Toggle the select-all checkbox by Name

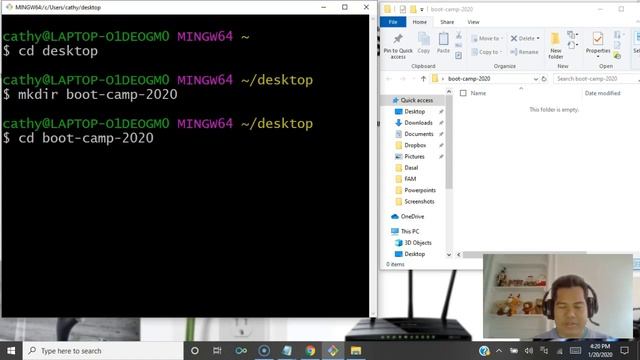tap(463, 93)
